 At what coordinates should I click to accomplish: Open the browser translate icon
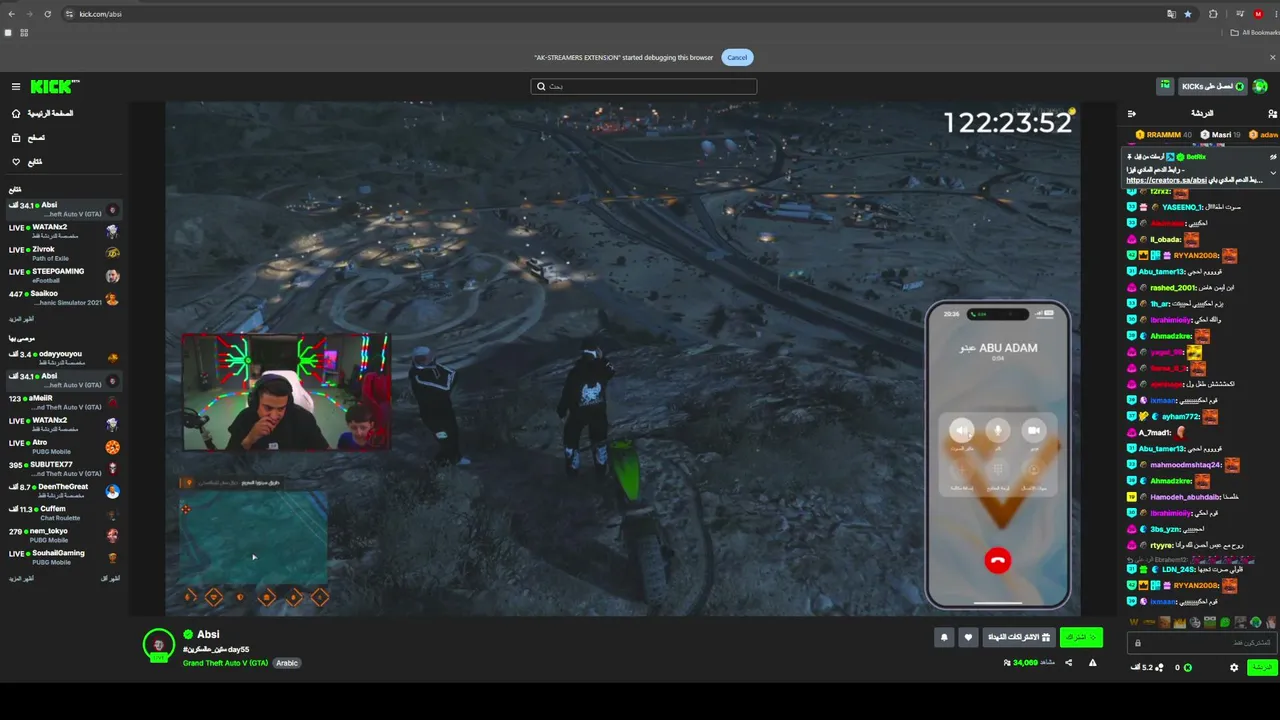pyautogui.click(x=1171, y=14)
